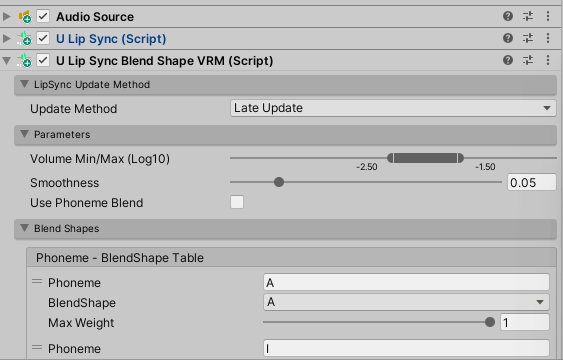
Task: Disable the Audio Source component checkbox
Action: (43, 17)
